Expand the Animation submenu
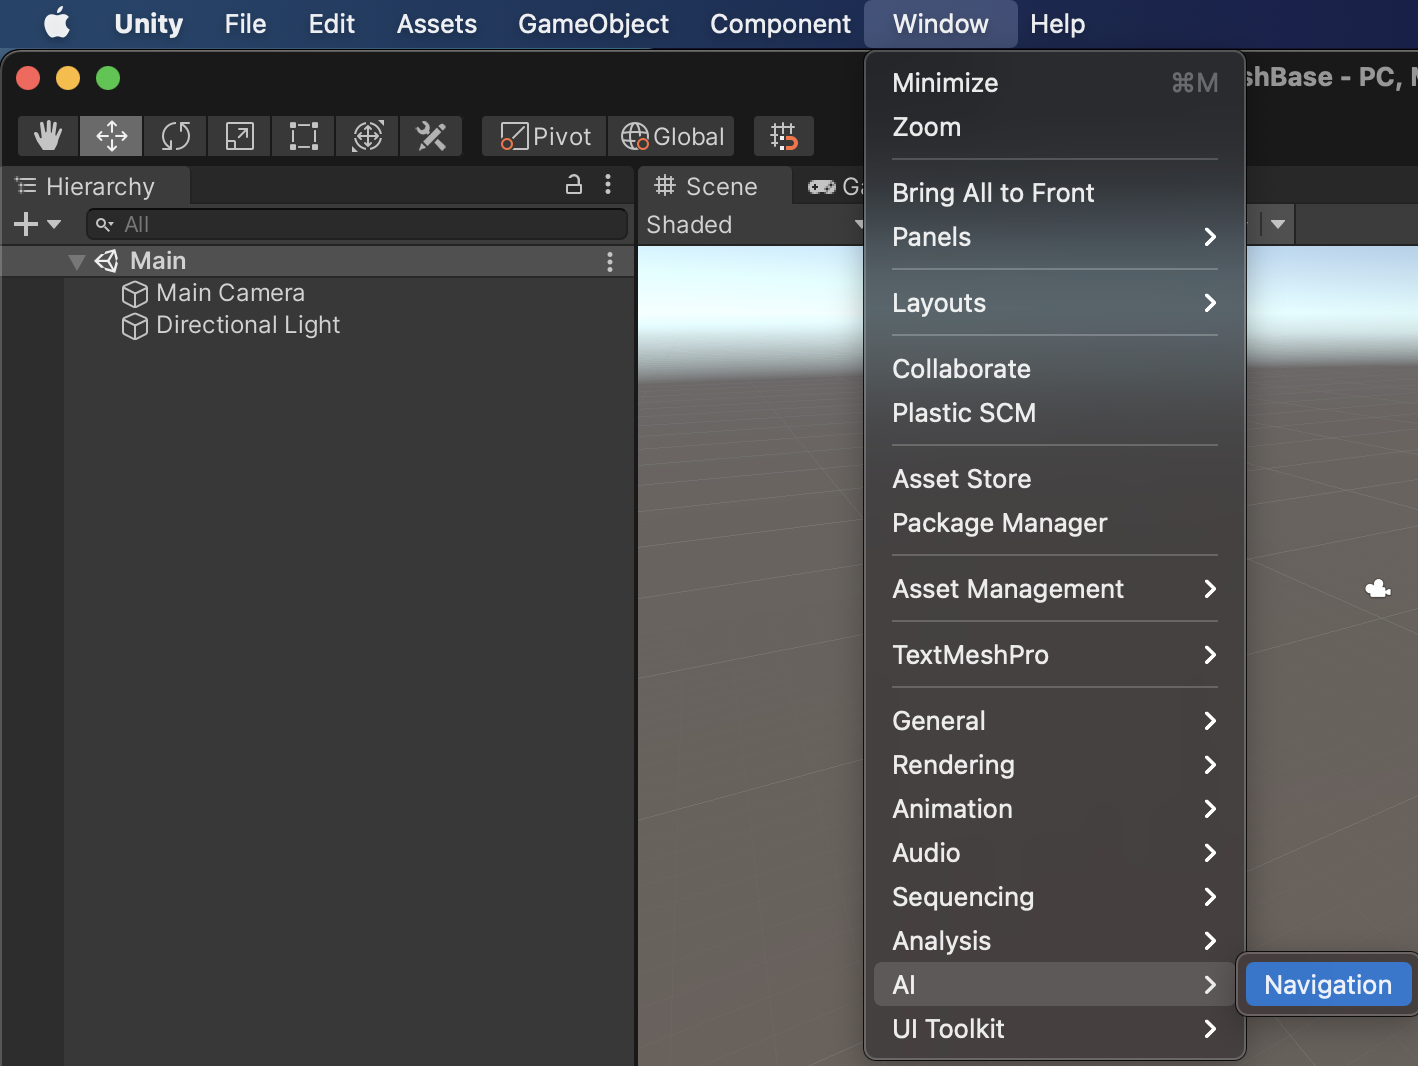 pyautogui.click(x=1055, y=809)
